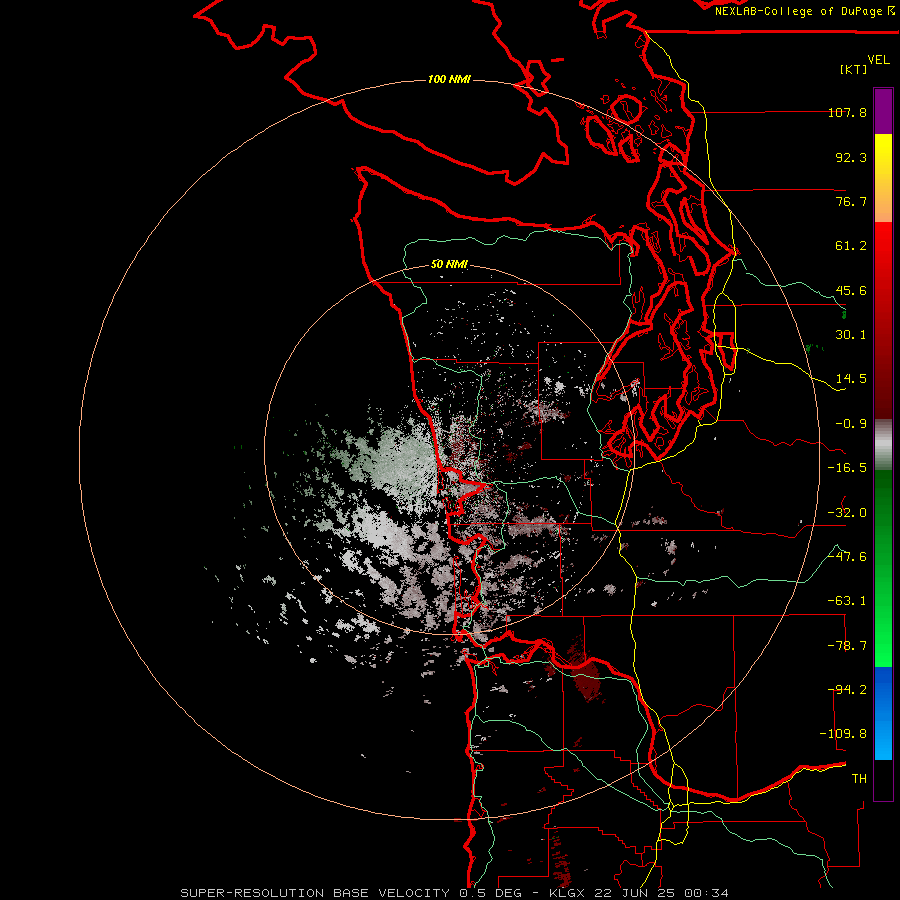
Task: Click the -47.6 velocity scale value
Action: (x=847, y=557)
